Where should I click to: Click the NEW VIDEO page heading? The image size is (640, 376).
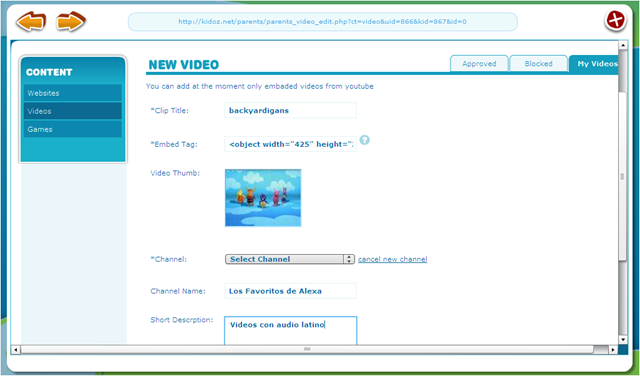click(184, 65)
